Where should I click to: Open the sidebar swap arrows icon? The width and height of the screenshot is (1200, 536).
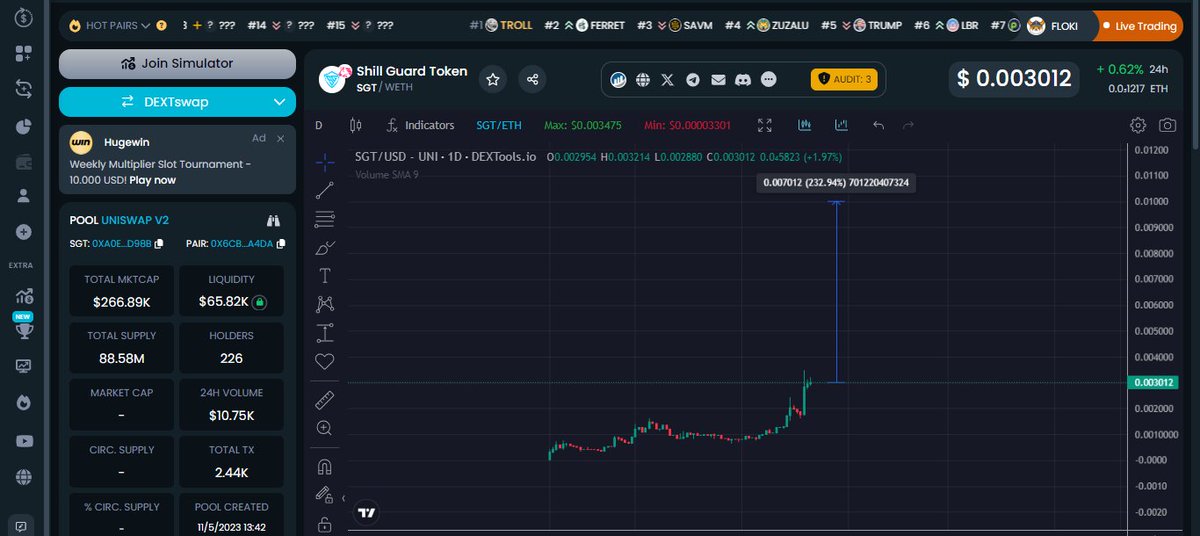pos(24,89)
